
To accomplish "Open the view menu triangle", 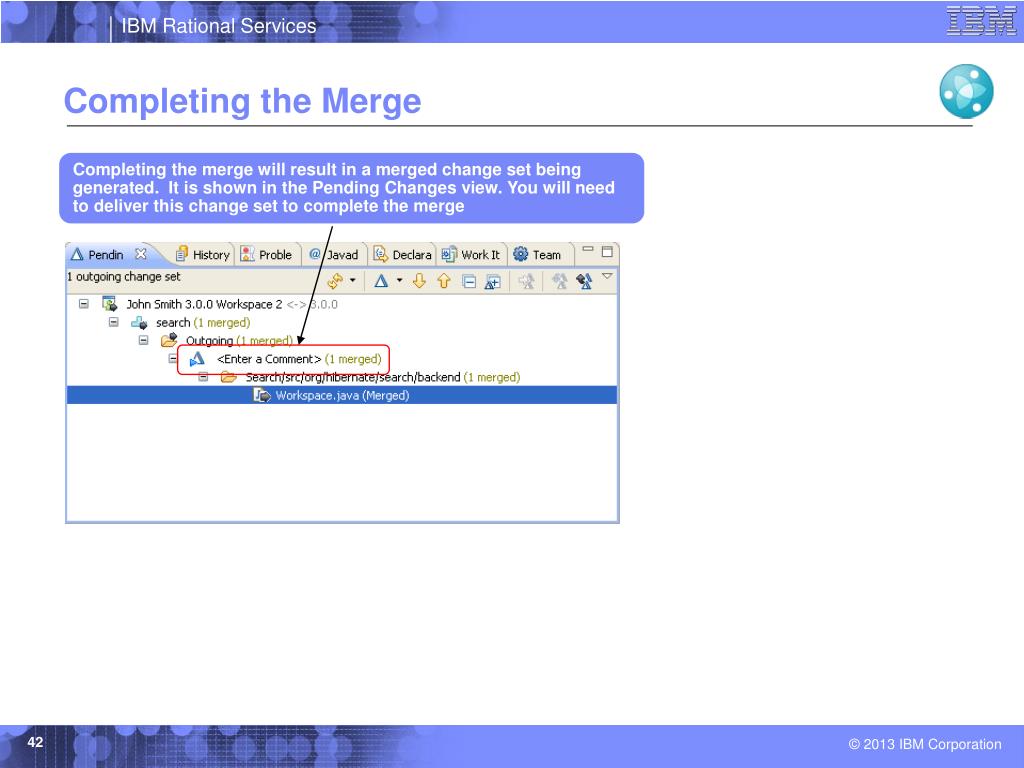I will pos(607,276).
